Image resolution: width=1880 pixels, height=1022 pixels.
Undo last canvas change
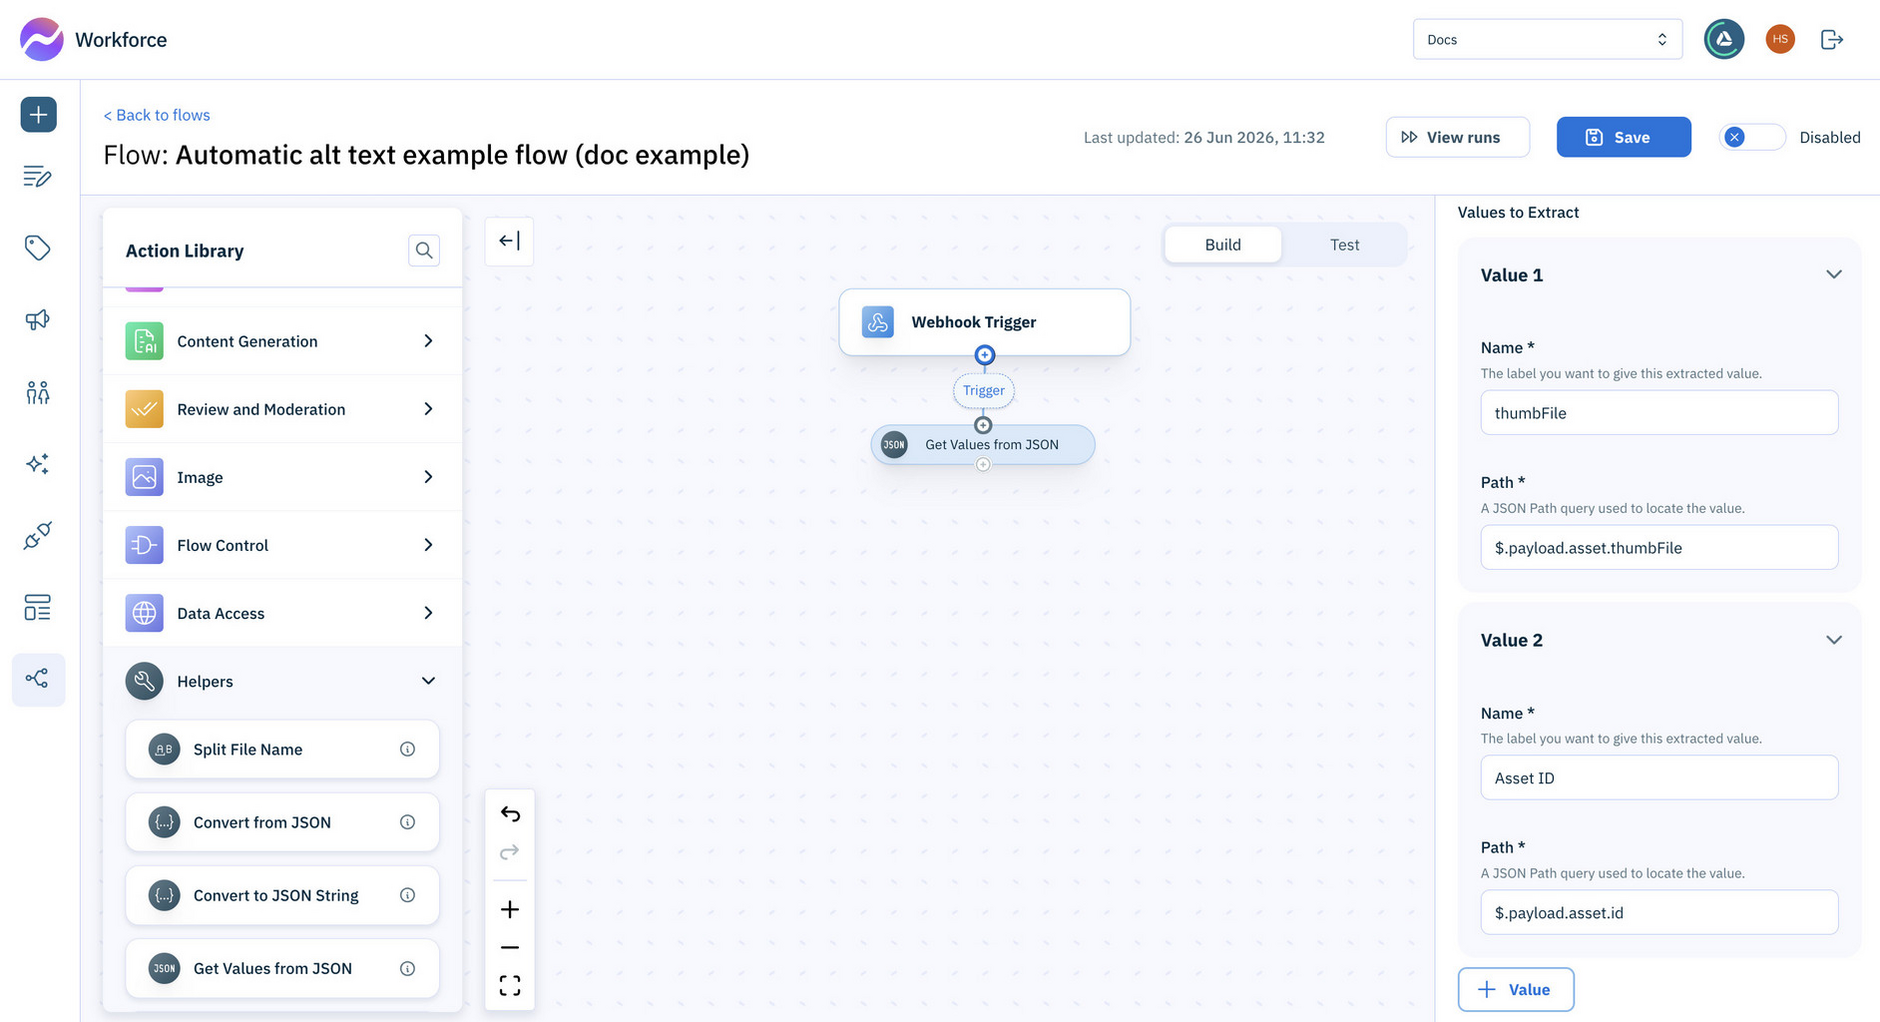[x=510, y=814]
